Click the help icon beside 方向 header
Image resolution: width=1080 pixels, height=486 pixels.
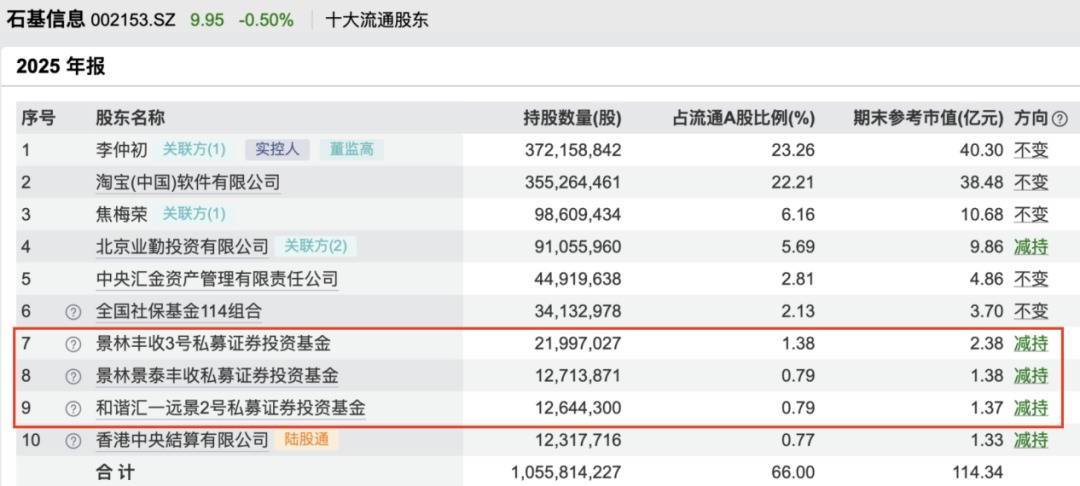pos(1059,119)
